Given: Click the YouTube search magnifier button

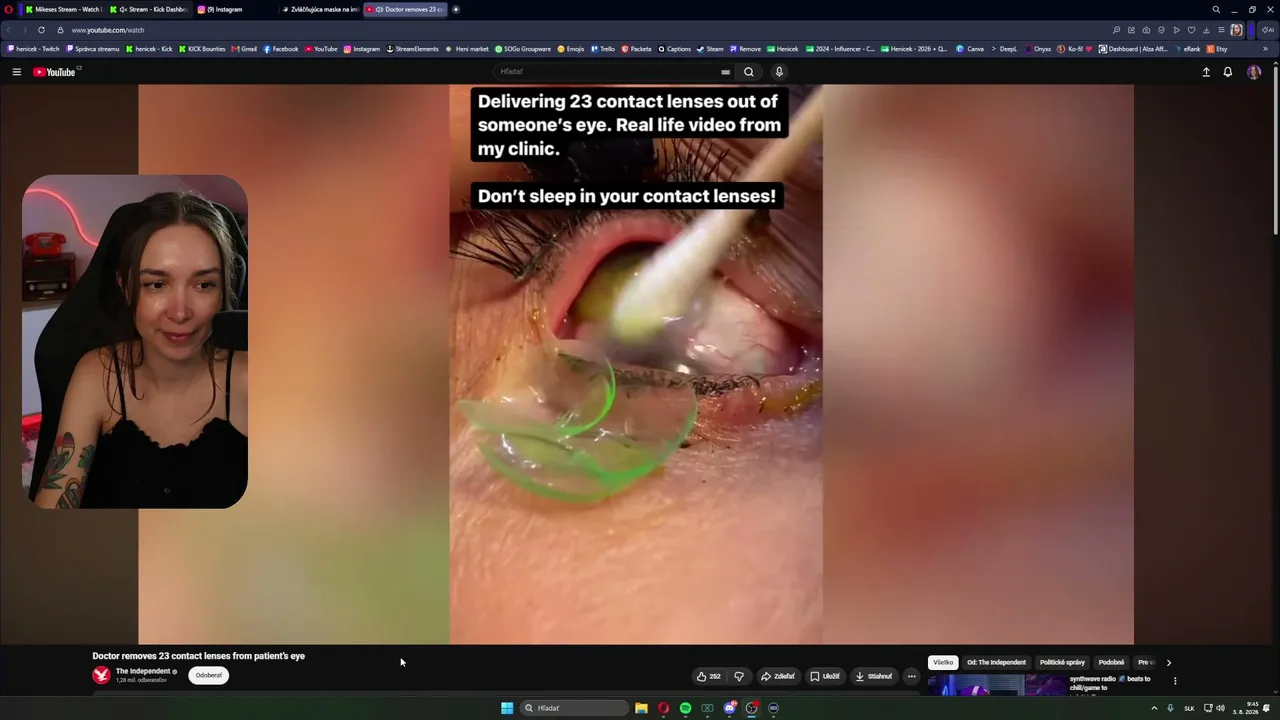Looking at the screenshot, I should click(748, 72).
